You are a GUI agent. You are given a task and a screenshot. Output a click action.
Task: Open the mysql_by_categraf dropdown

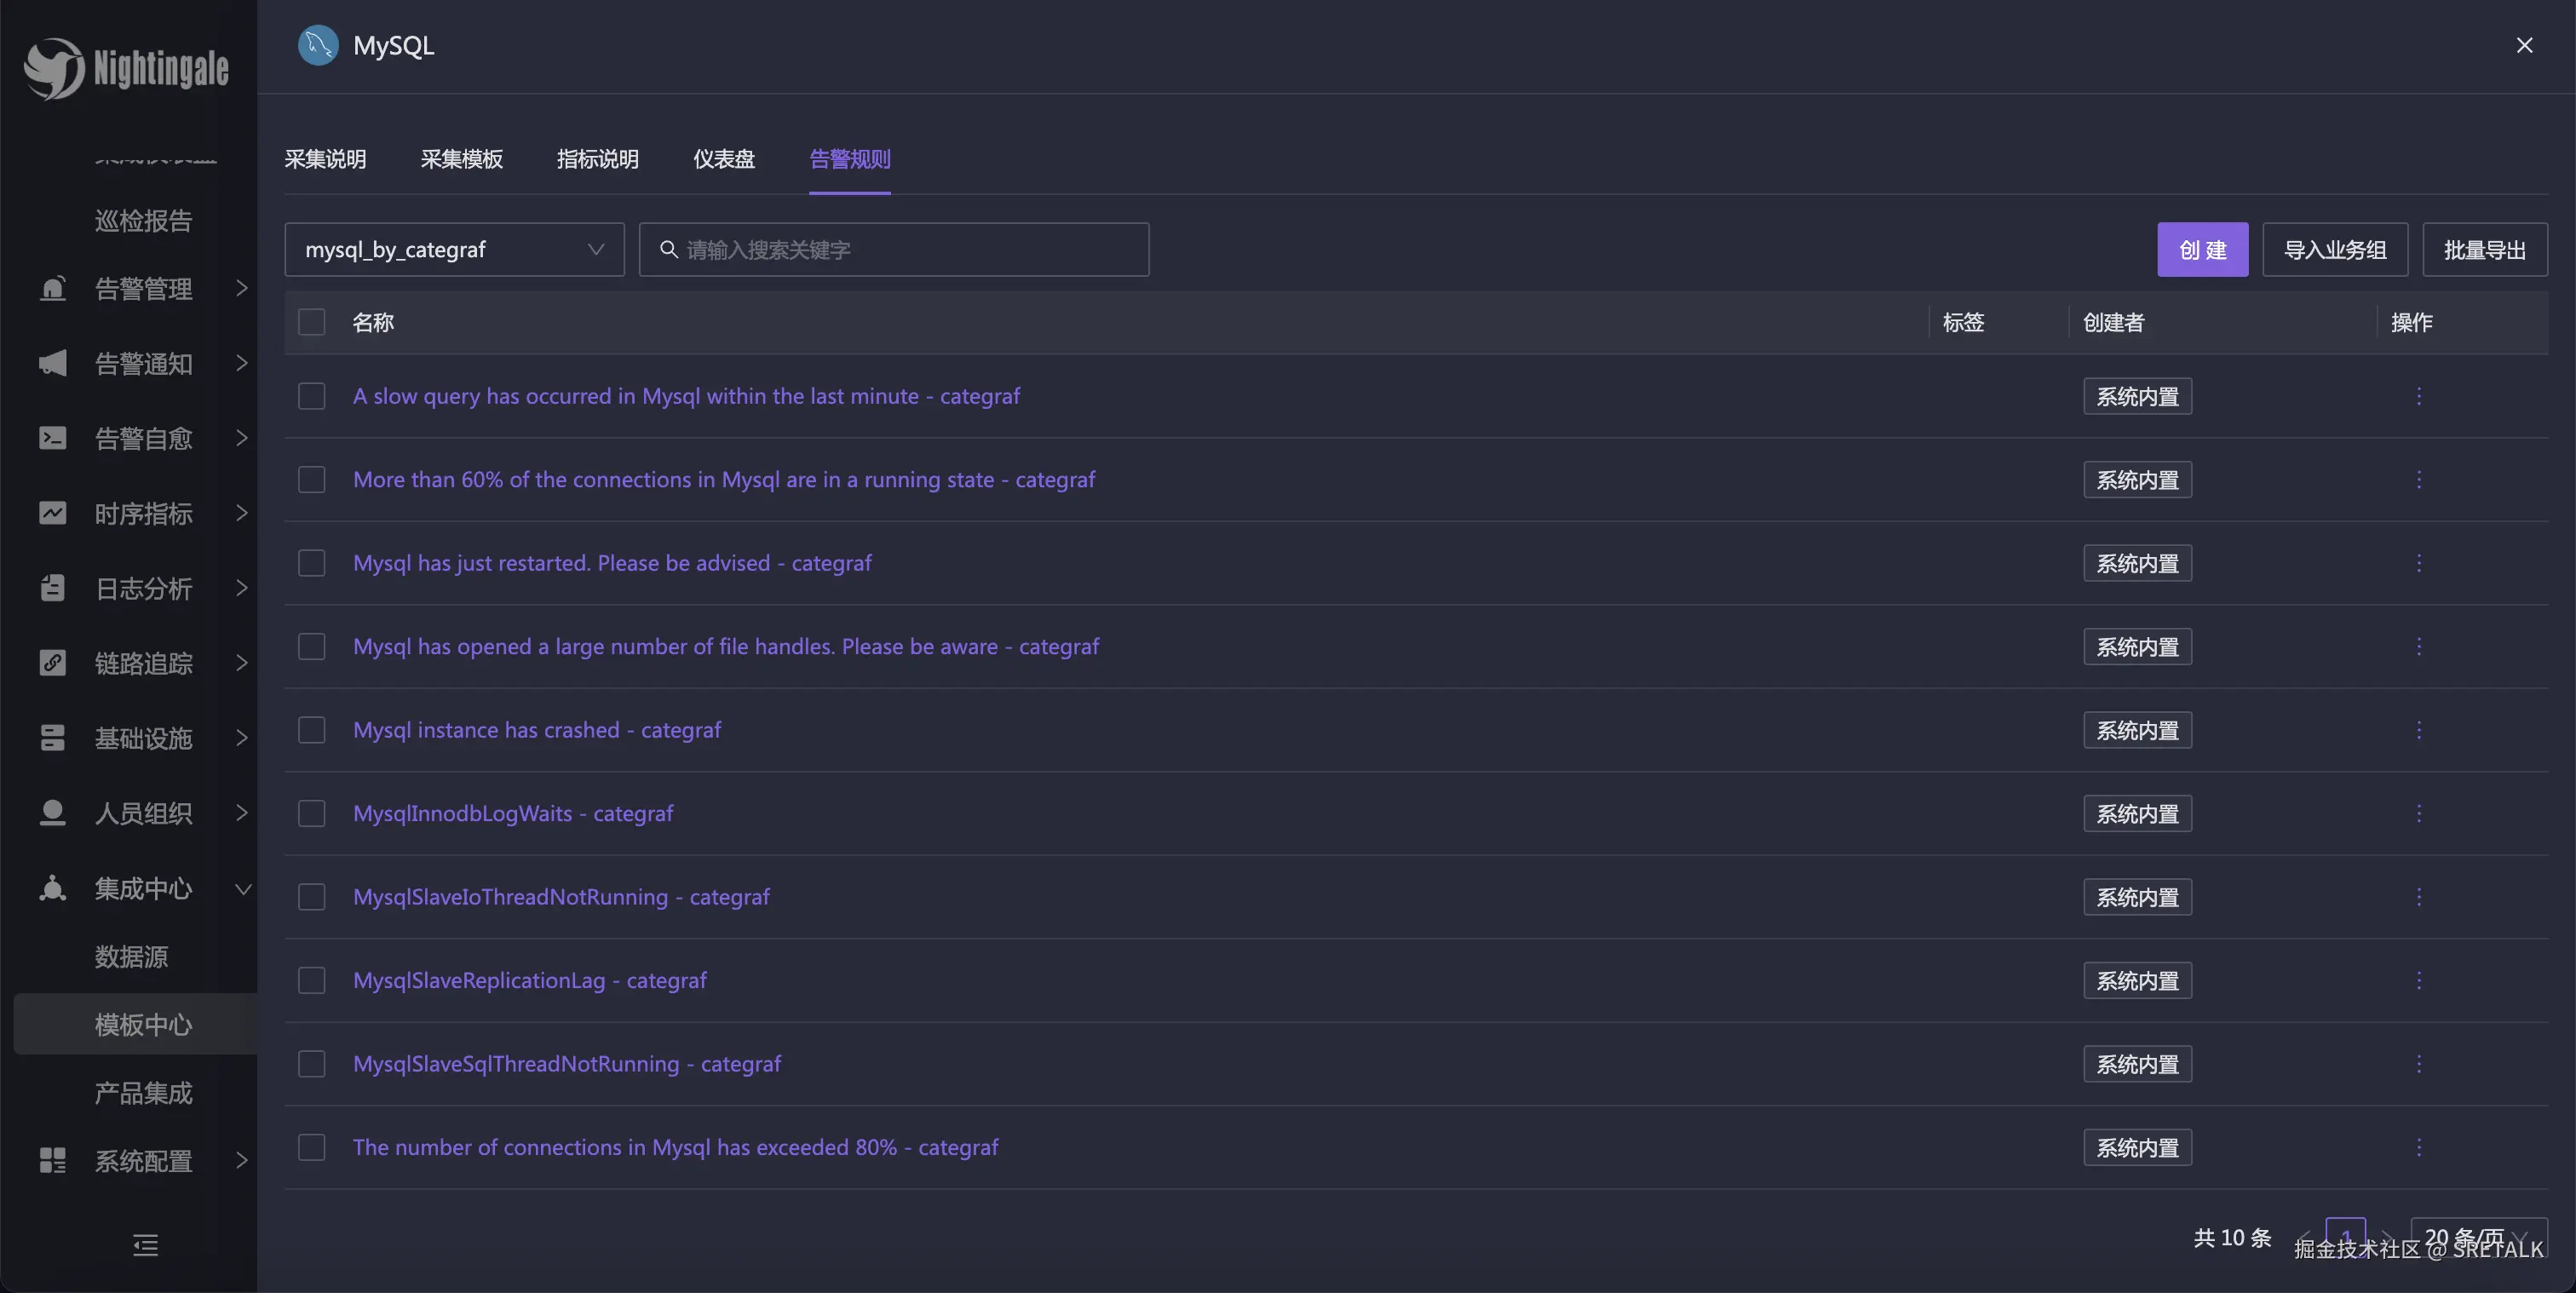[454, 249]
